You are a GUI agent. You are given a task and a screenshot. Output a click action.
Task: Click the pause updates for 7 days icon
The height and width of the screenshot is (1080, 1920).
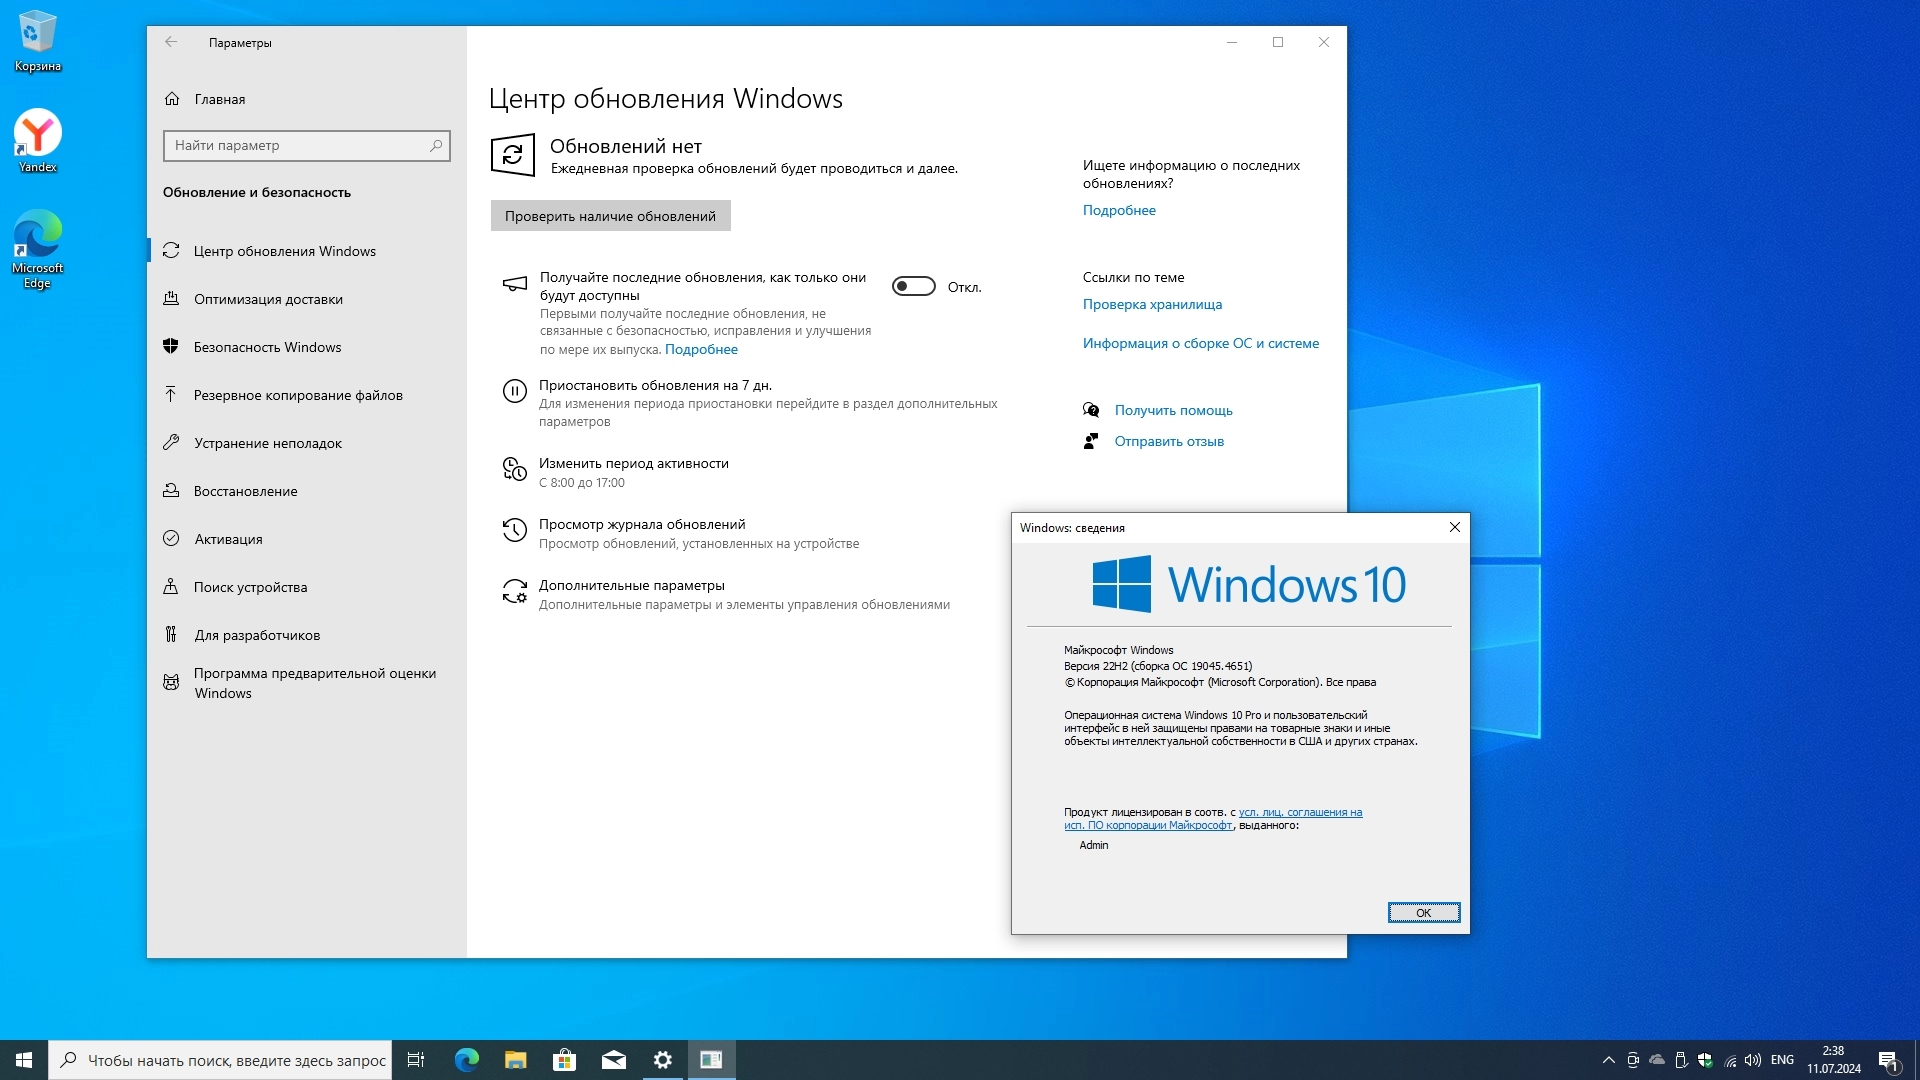point(514,391)
